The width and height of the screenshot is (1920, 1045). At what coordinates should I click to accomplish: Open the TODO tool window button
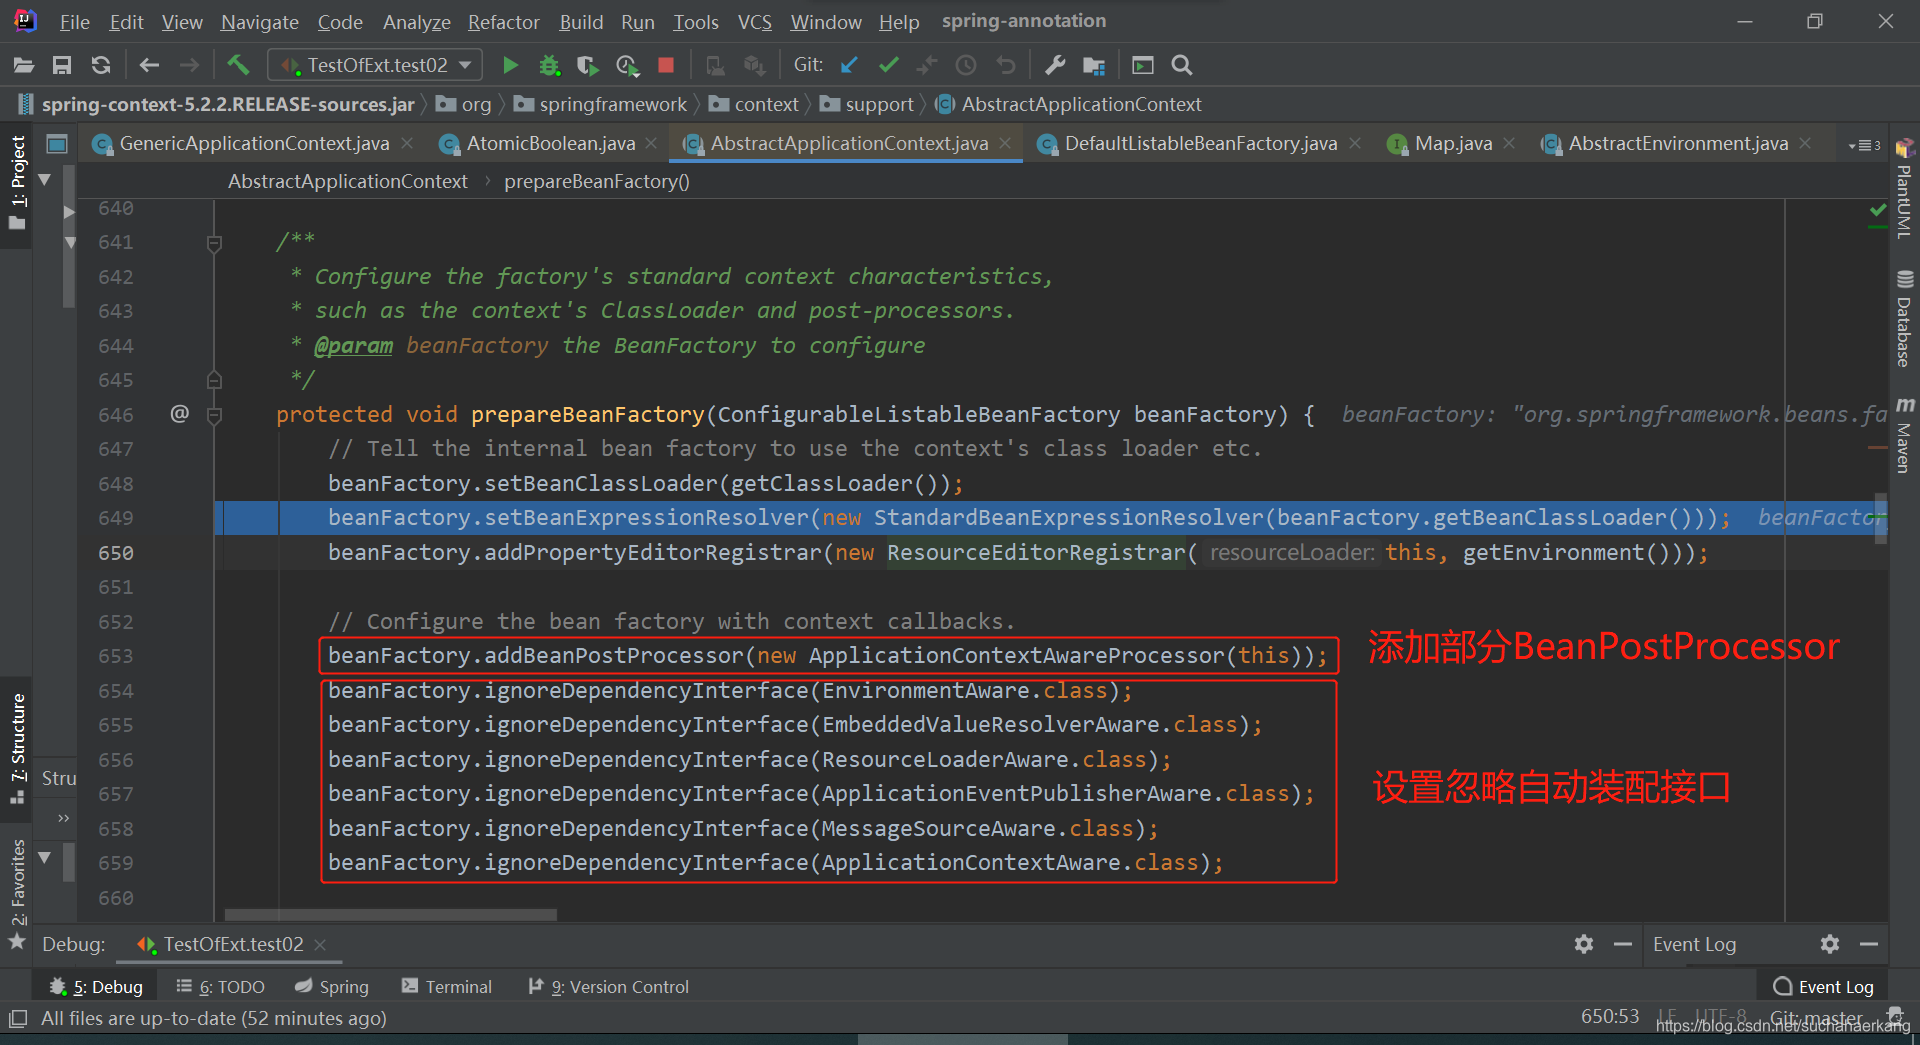(x=220, y=987)
